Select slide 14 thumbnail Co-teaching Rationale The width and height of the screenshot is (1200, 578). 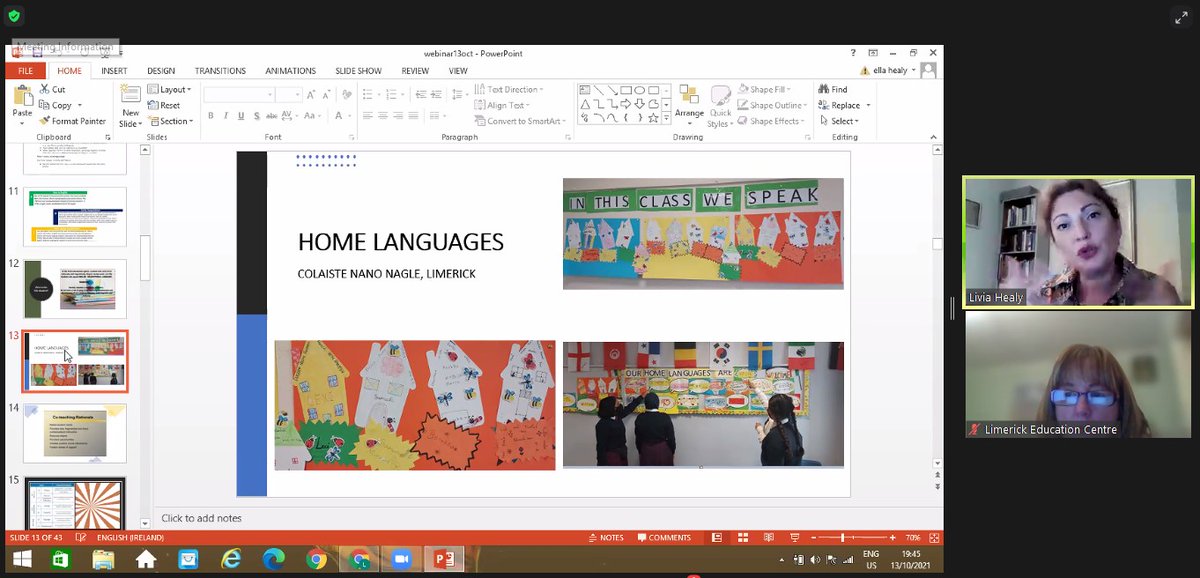click(75, 433)
